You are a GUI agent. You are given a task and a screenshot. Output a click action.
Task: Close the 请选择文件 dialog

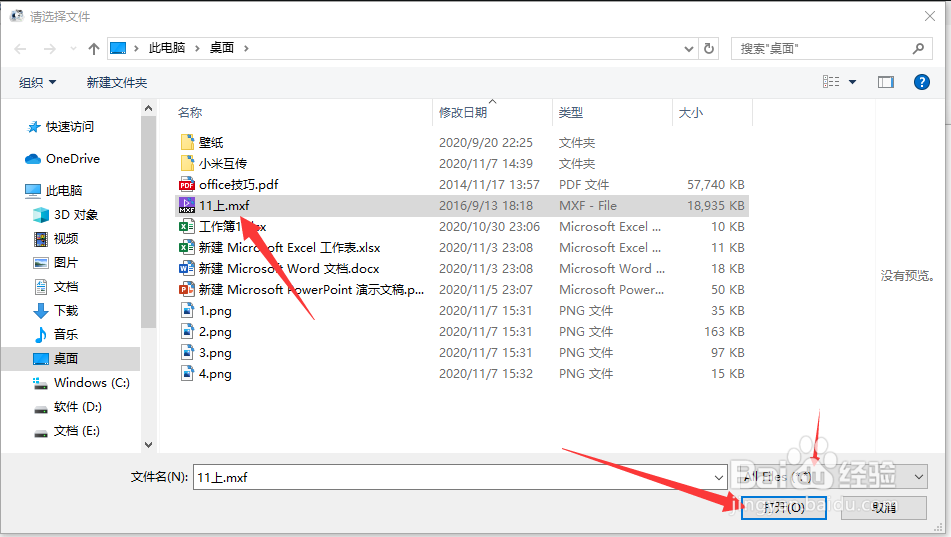coord(930,16)
